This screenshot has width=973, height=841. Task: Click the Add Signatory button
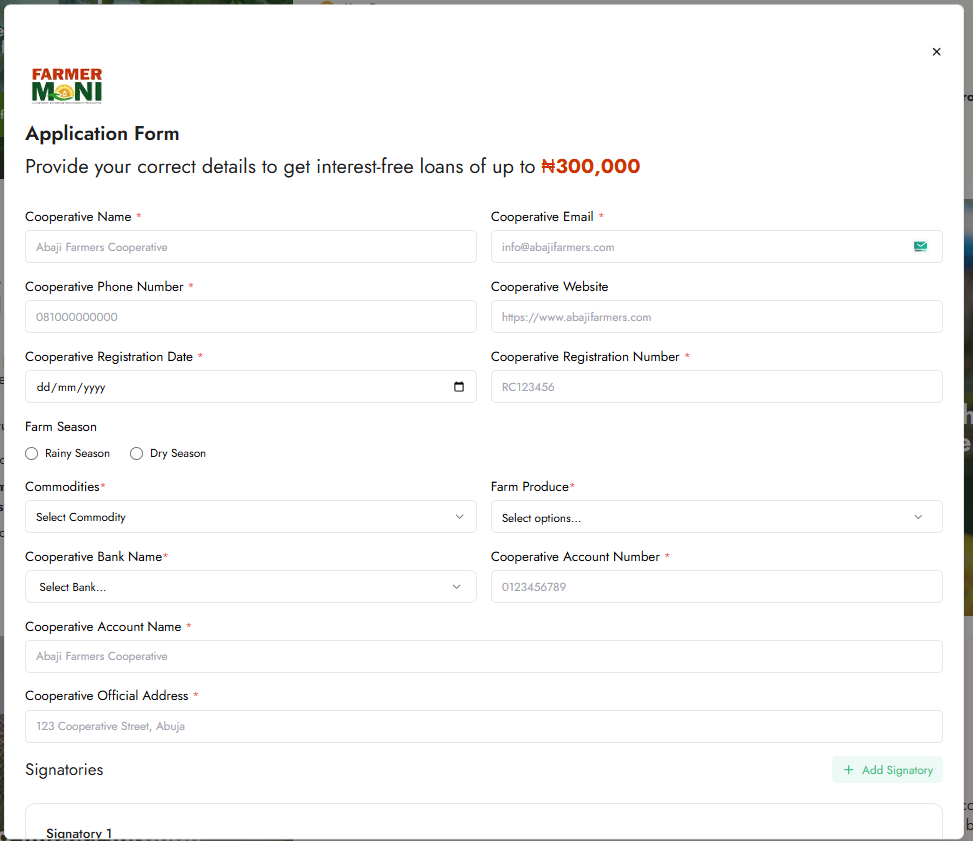coord(887,770)
